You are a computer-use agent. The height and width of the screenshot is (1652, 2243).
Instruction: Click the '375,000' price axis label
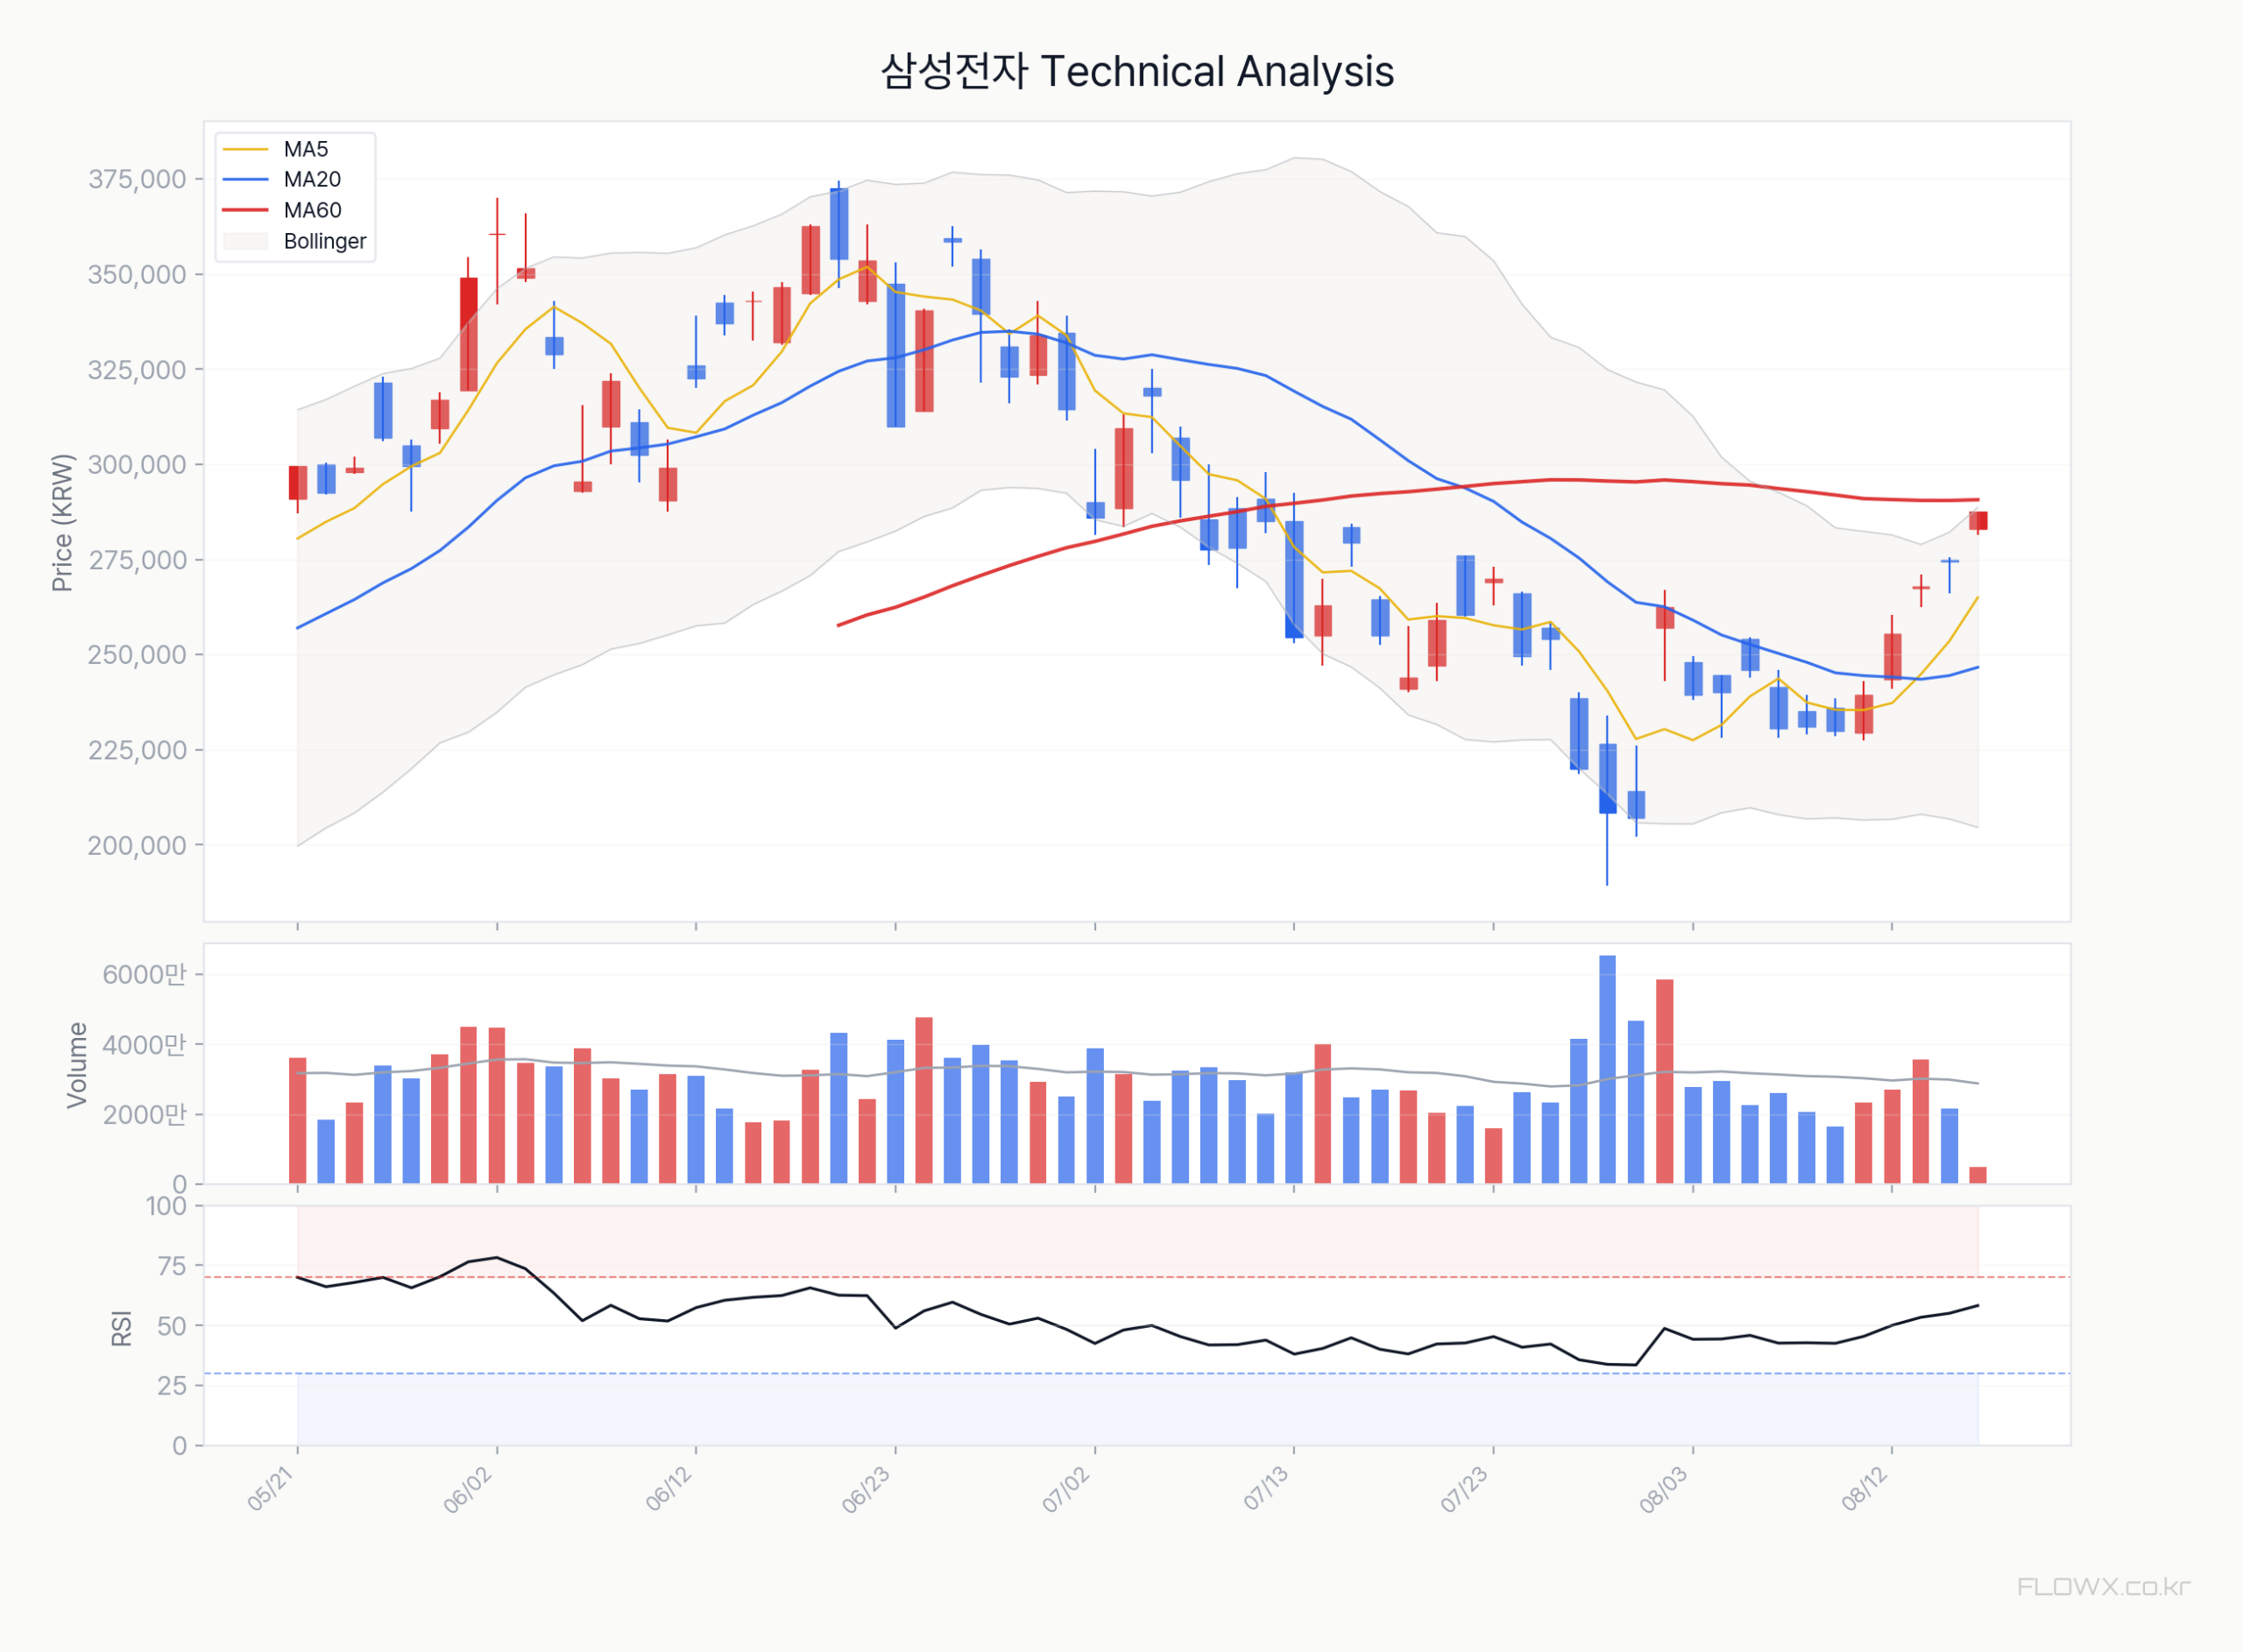(137, 179)
